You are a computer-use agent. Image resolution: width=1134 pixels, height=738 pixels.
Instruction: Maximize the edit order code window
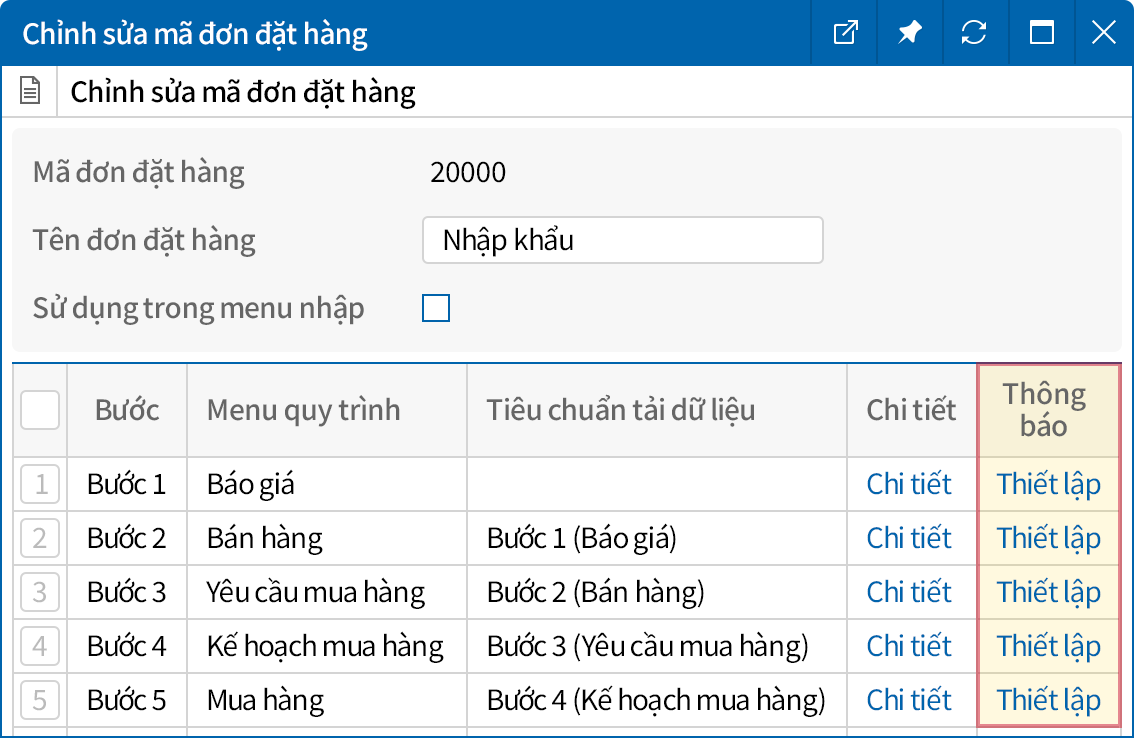[1042, 33]
